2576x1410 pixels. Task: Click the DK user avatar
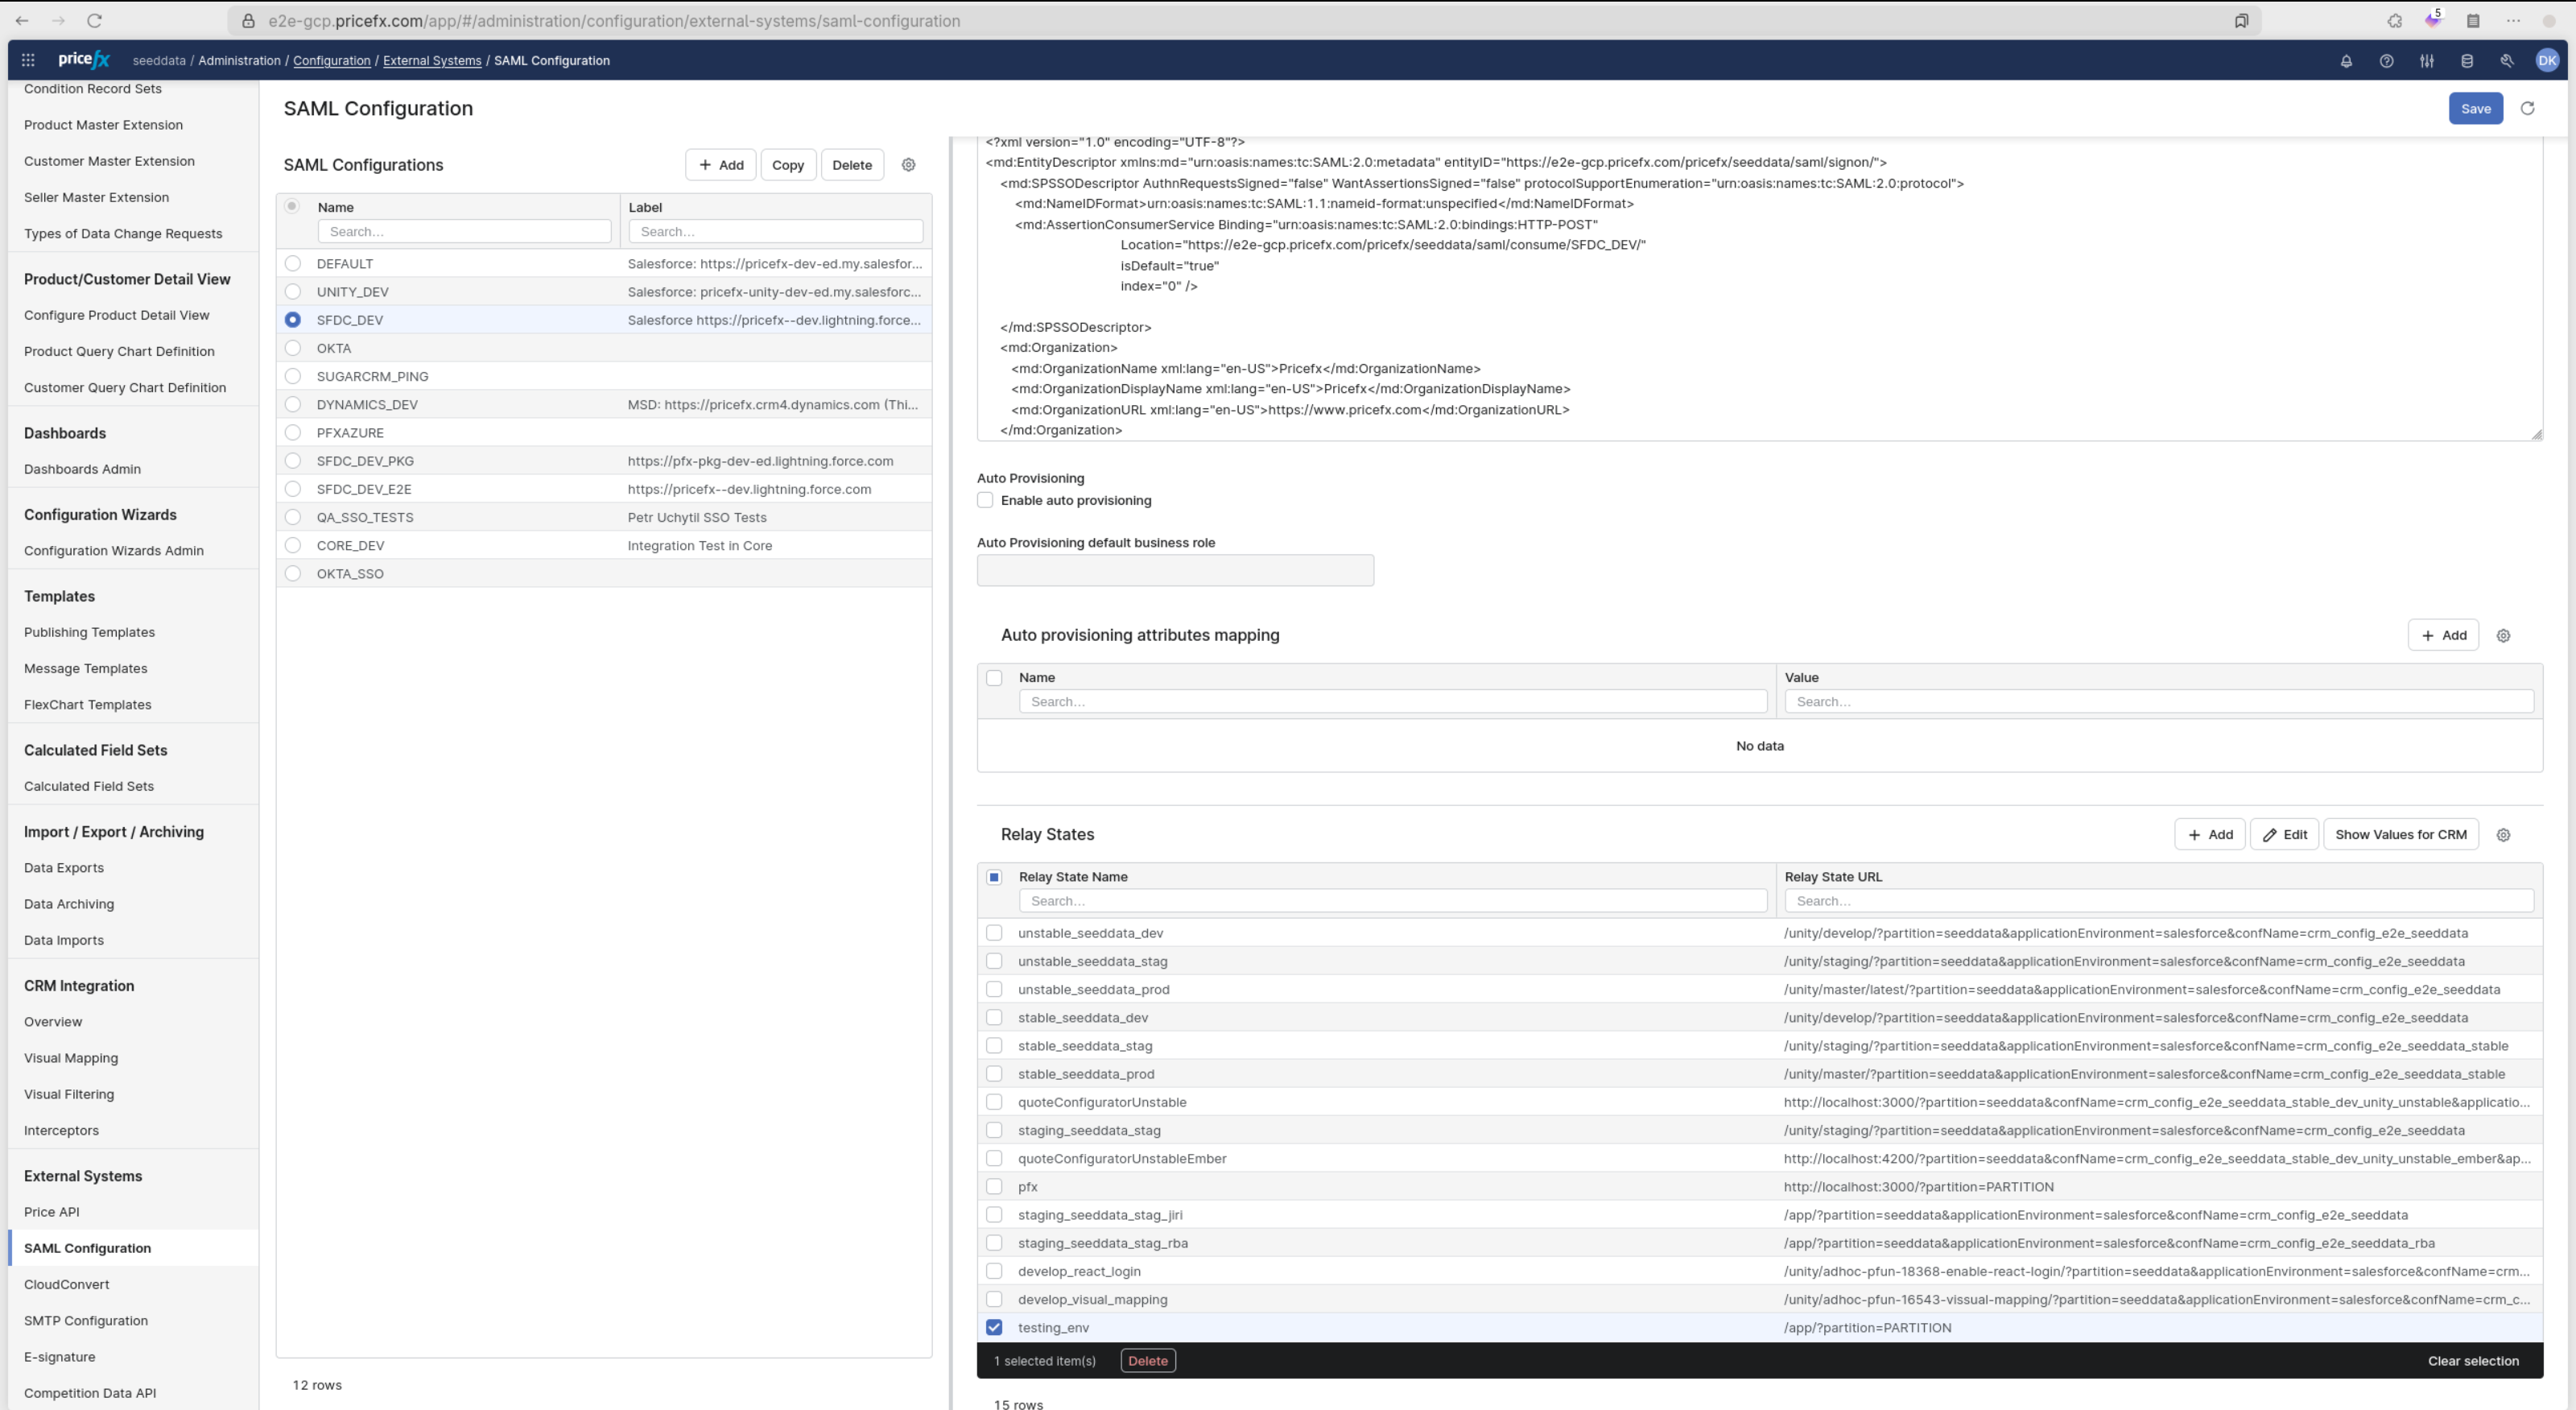coord(2547,61)
